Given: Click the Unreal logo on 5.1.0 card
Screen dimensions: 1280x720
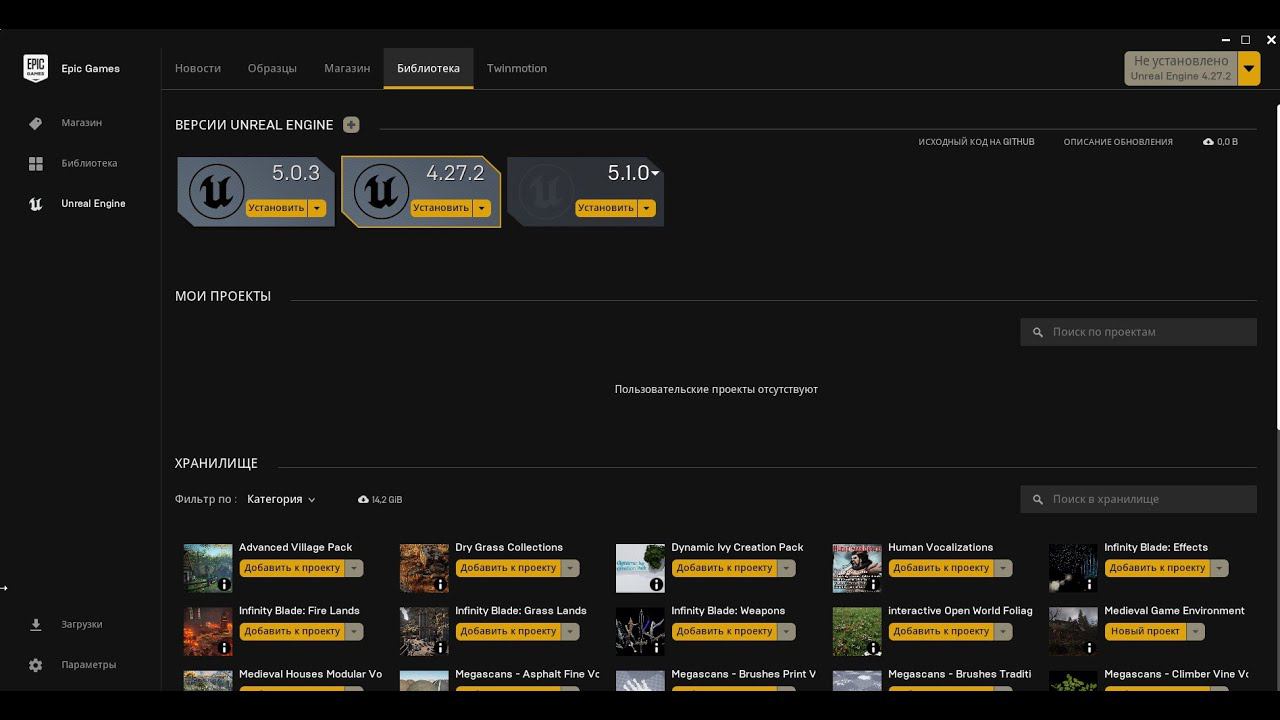Looking at the screenshot, I should coord(546,191).
